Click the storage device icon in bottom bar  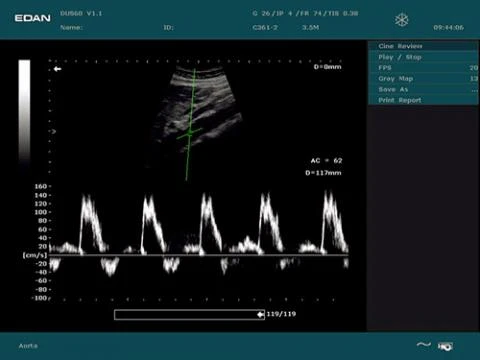[x=445, y=347]
